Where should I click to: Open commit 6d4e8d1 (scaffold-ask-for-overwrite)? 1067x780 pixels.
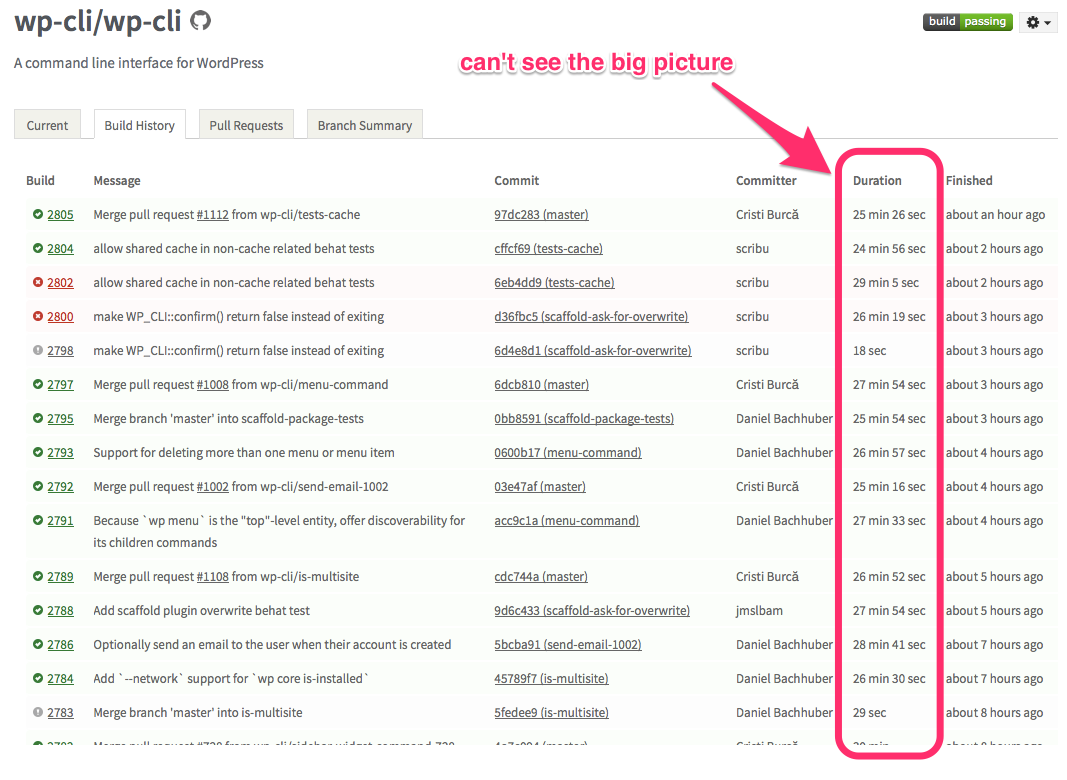click(593, 351)
